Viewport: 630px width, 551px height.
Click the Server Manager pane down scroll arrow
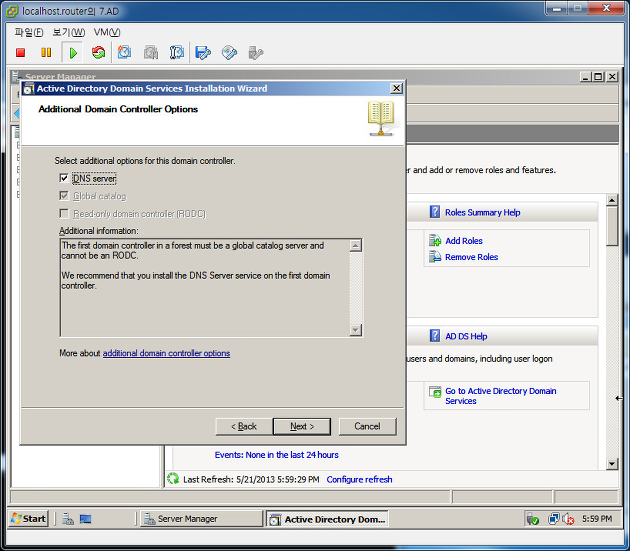pyautogui.click(x=612, y=464)
